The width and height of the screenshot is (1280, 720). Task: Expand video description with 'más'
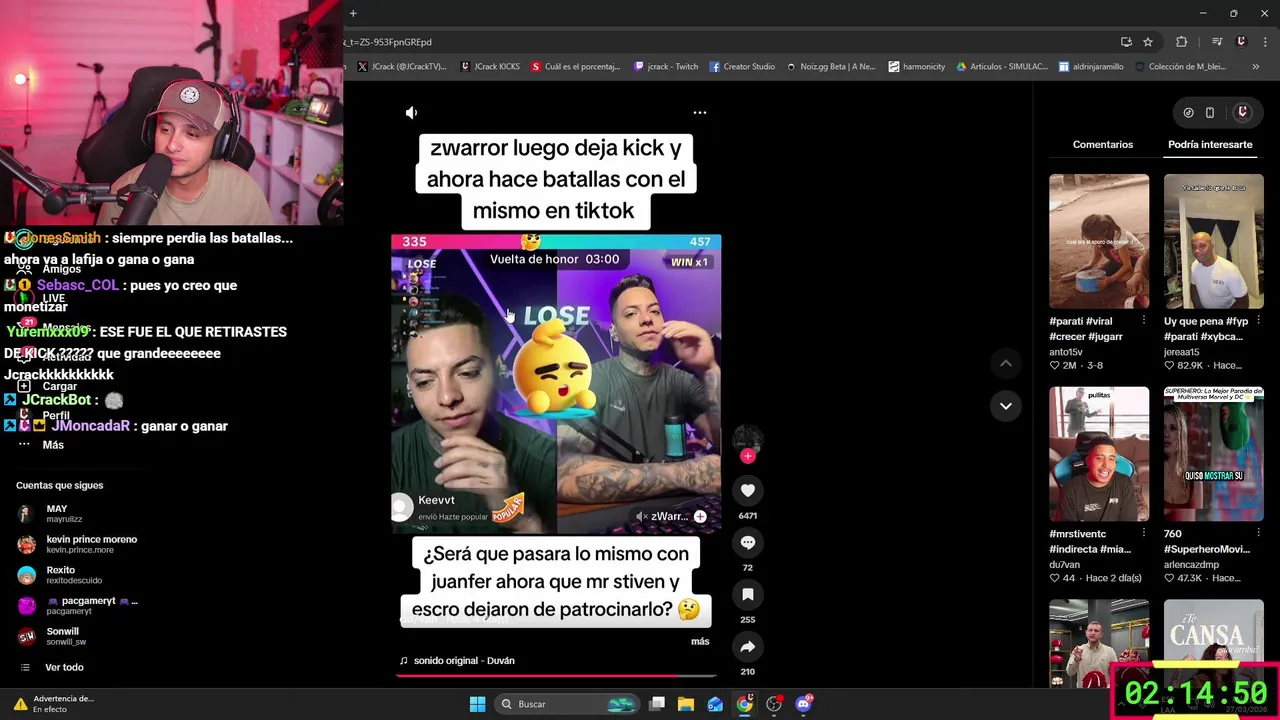[700, 641]
